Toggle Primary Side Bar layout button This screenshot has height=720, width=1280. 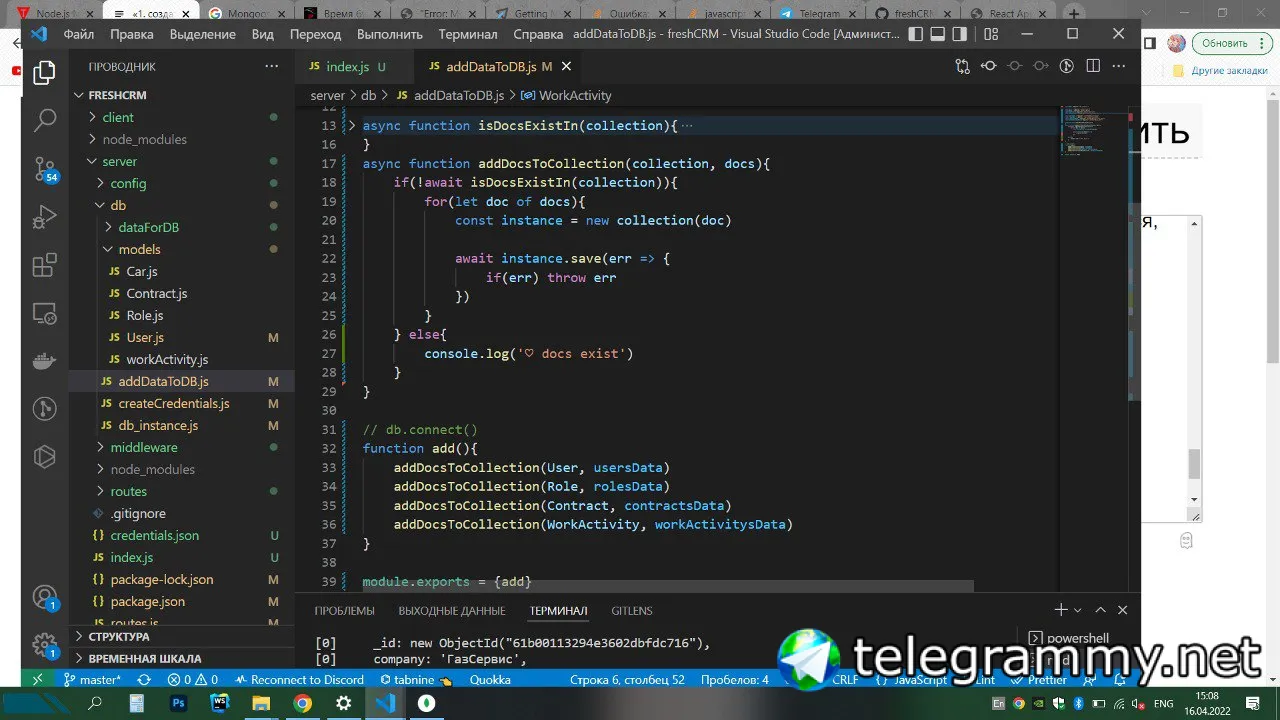click(915, 34)
